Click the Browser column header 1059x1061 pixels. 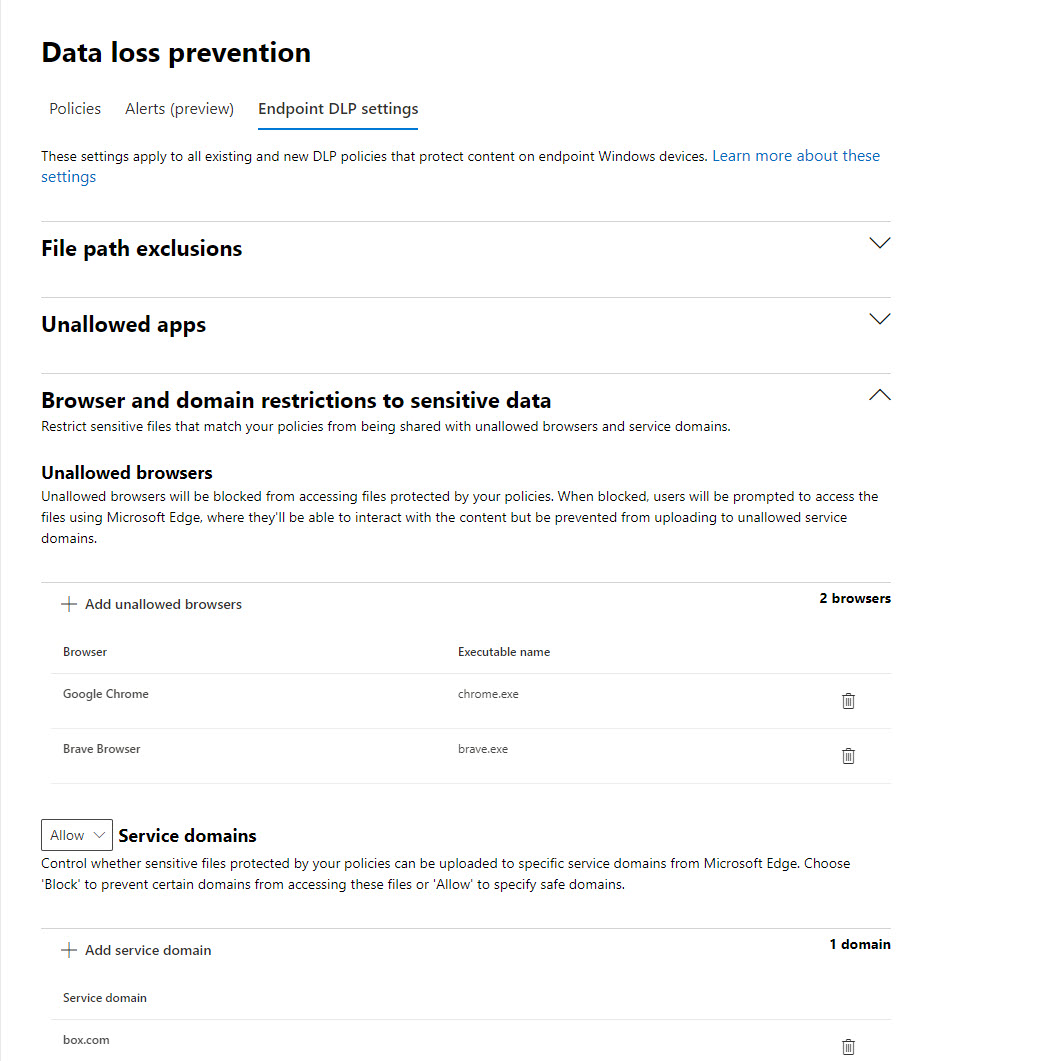tap(85, 652)
